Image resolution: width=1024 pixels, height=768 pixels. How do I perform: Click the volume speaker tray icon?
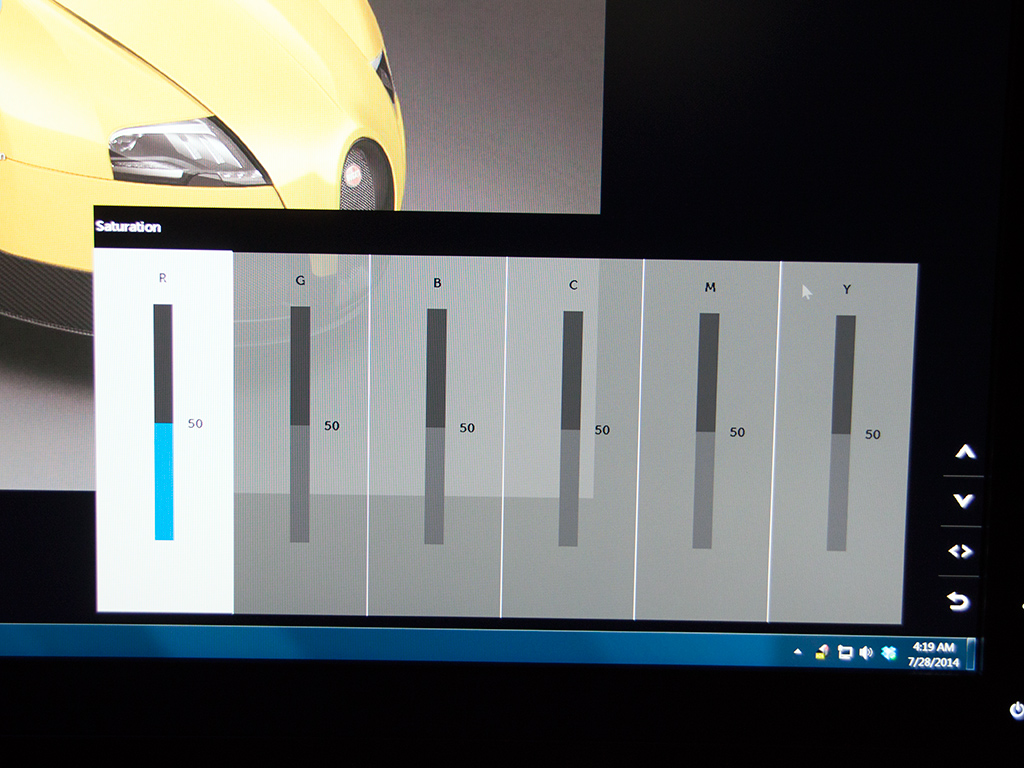tap(866, 652)
